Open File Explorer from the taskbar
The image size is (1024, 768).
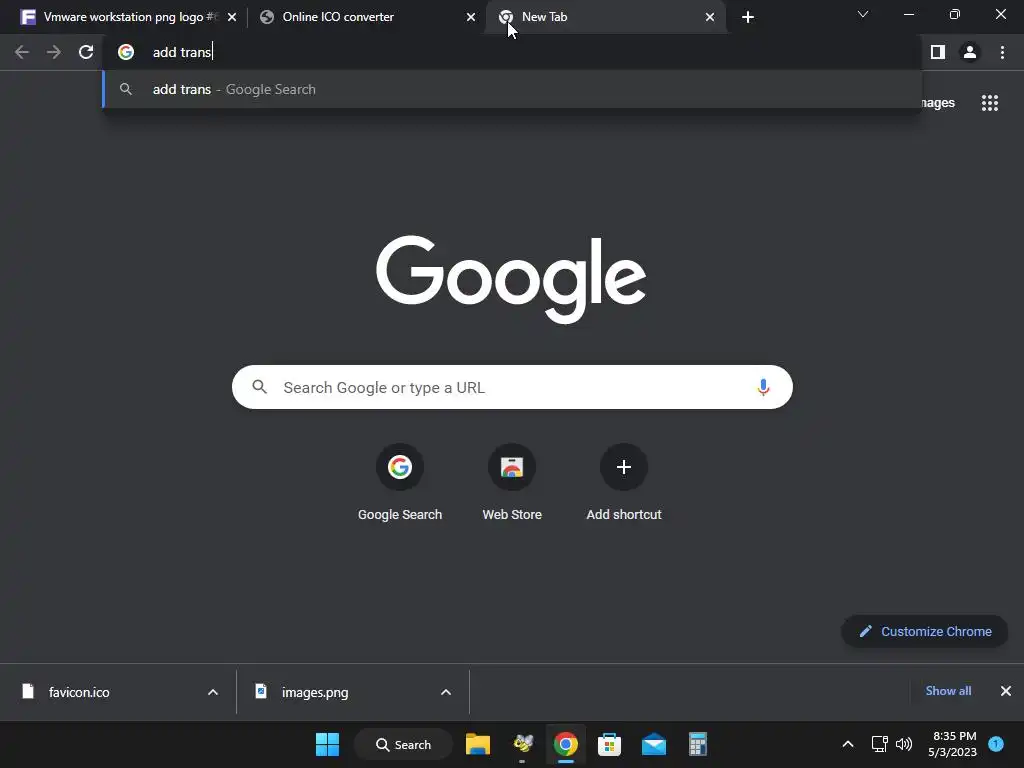pyautogui.click(x=478, y=744)
